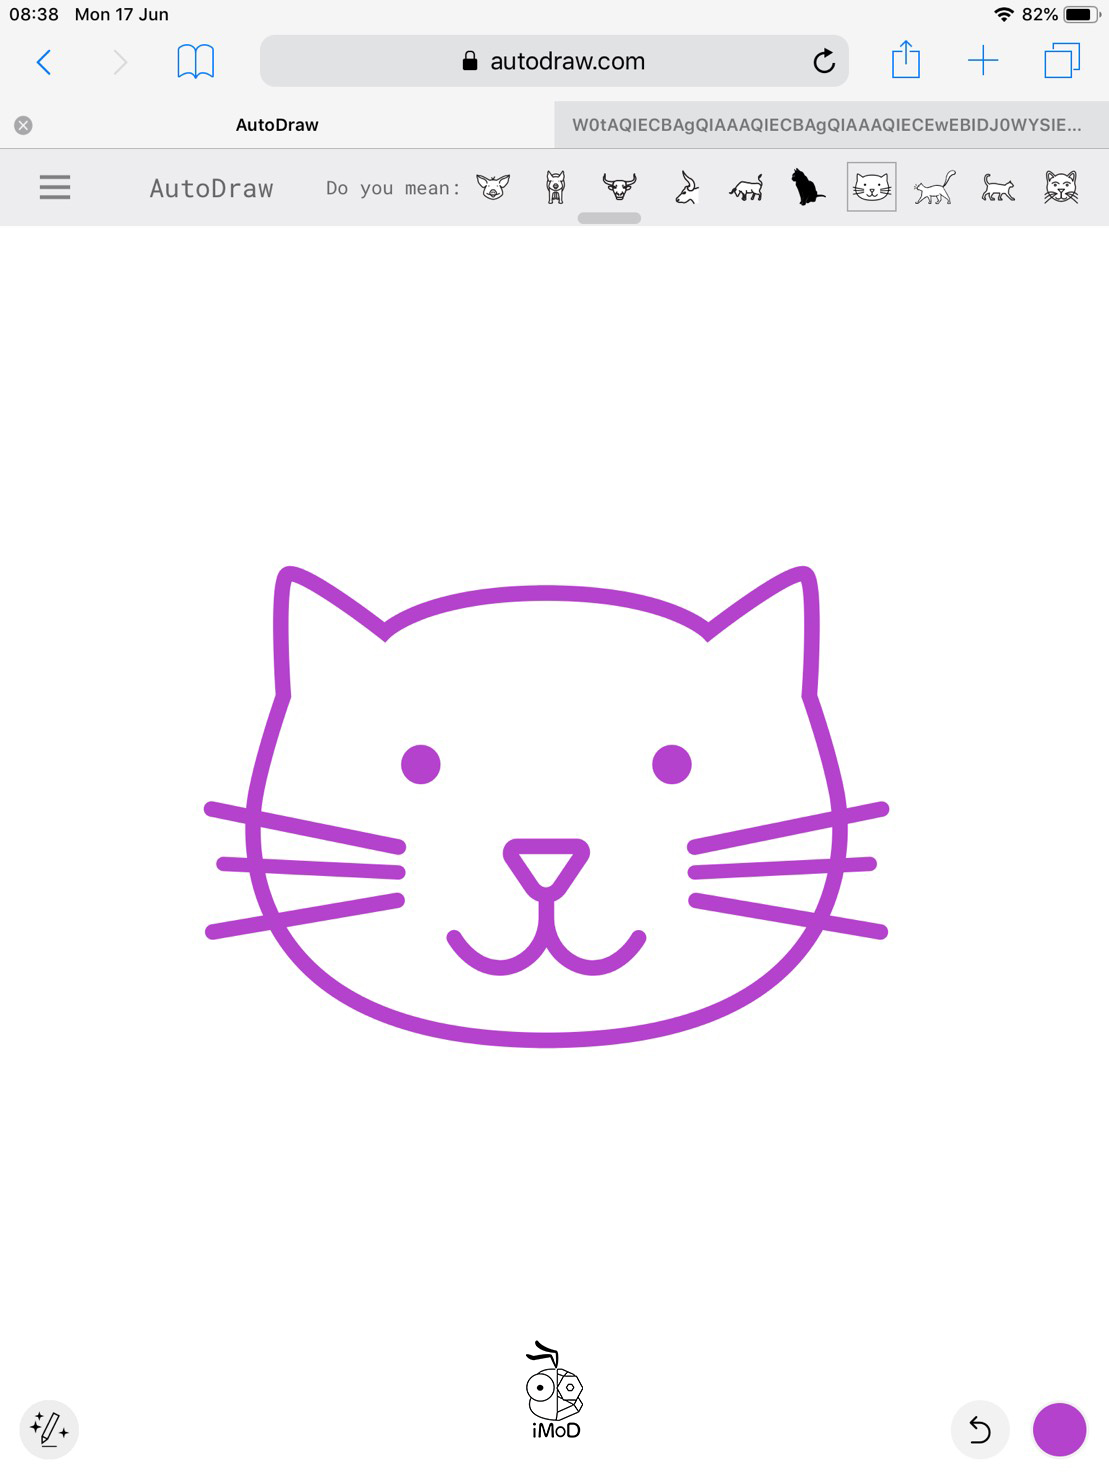1109x1479 pixels.
Task: Pick the black sitting cat silhouette
Action: click(x=807, y=187)
